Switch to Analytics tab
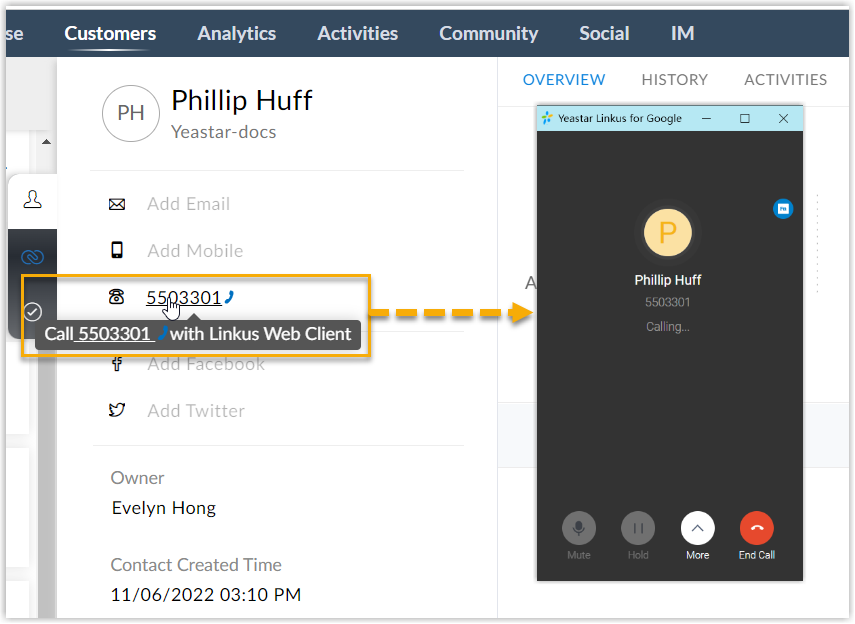Image resolution: width=855 pixels, height=624 pixels. [x=237, y=33]
